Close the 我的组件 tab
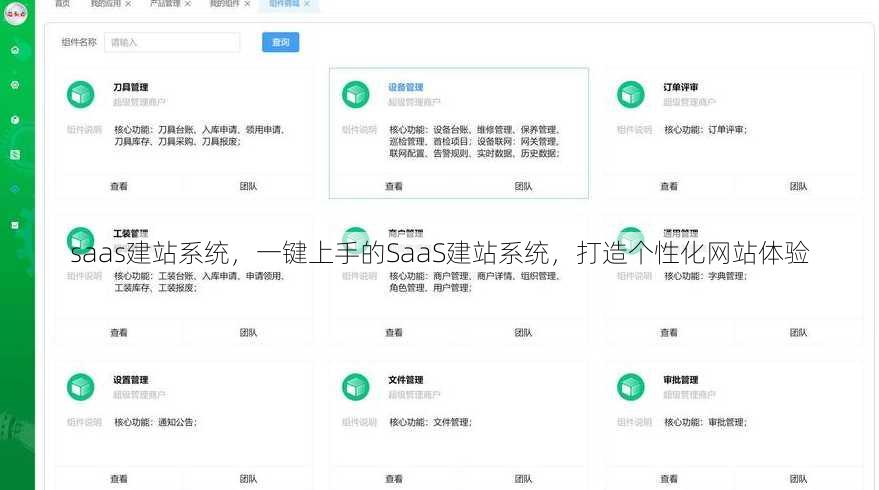Screen dimensions: 879x490 tap(247, 4)
